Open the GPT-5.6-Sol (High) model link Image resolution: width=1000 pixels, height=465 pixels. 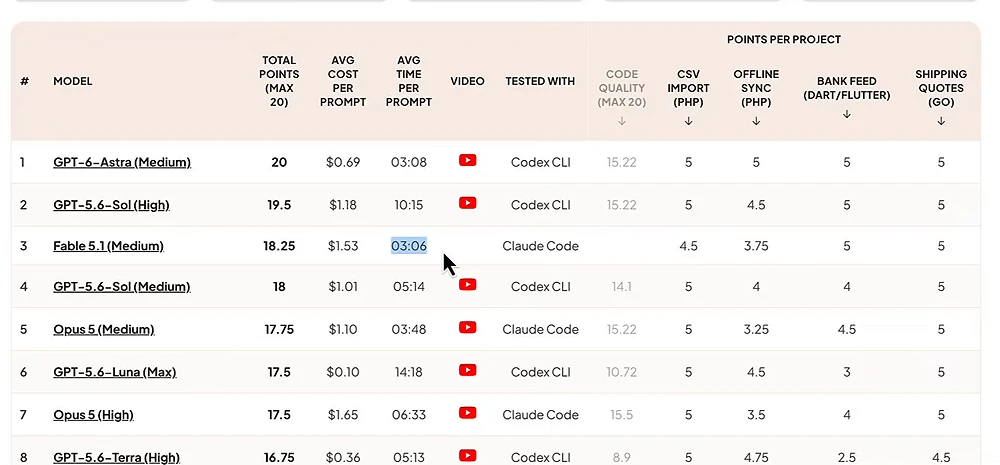pos(112,205)
